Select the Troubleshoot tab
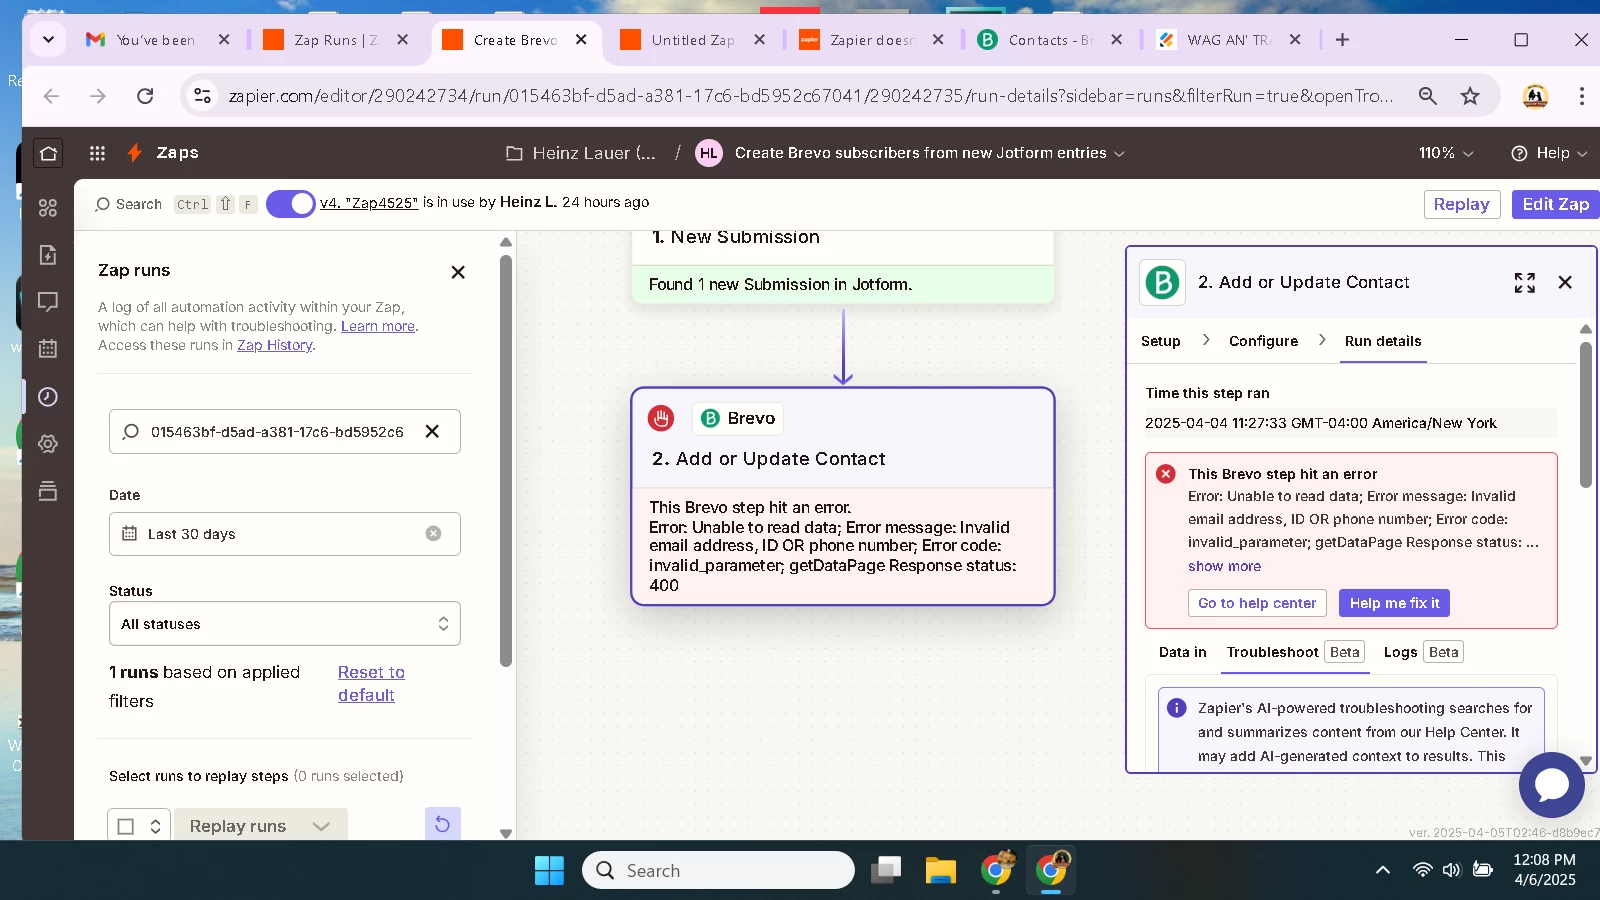Screen dimensions: 1600x900 (x=1295, y=652)
